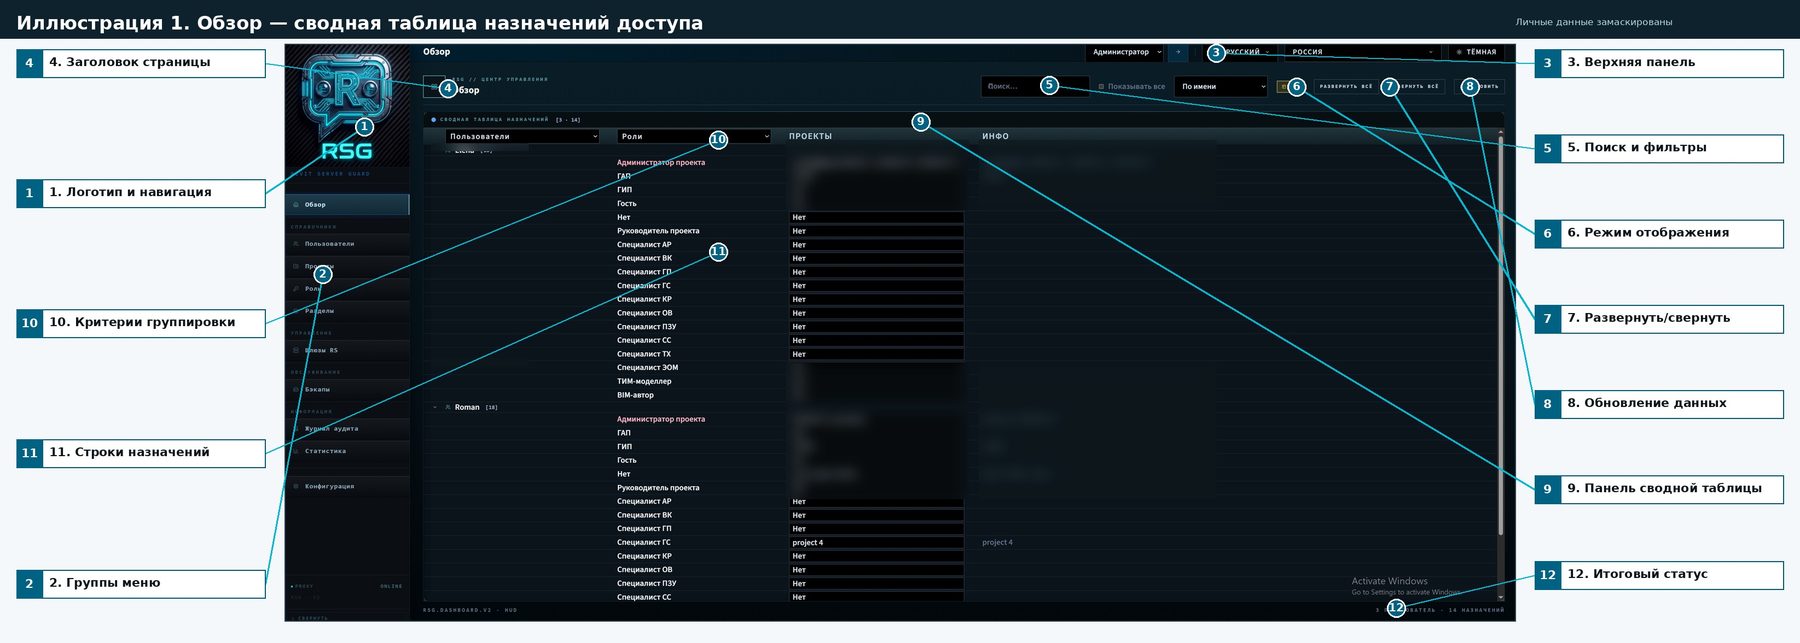Image resolution: width=1800 pixels, height=643 pixels.
Task: Toggle the Показывать все checkbox
Action: 1101,87
